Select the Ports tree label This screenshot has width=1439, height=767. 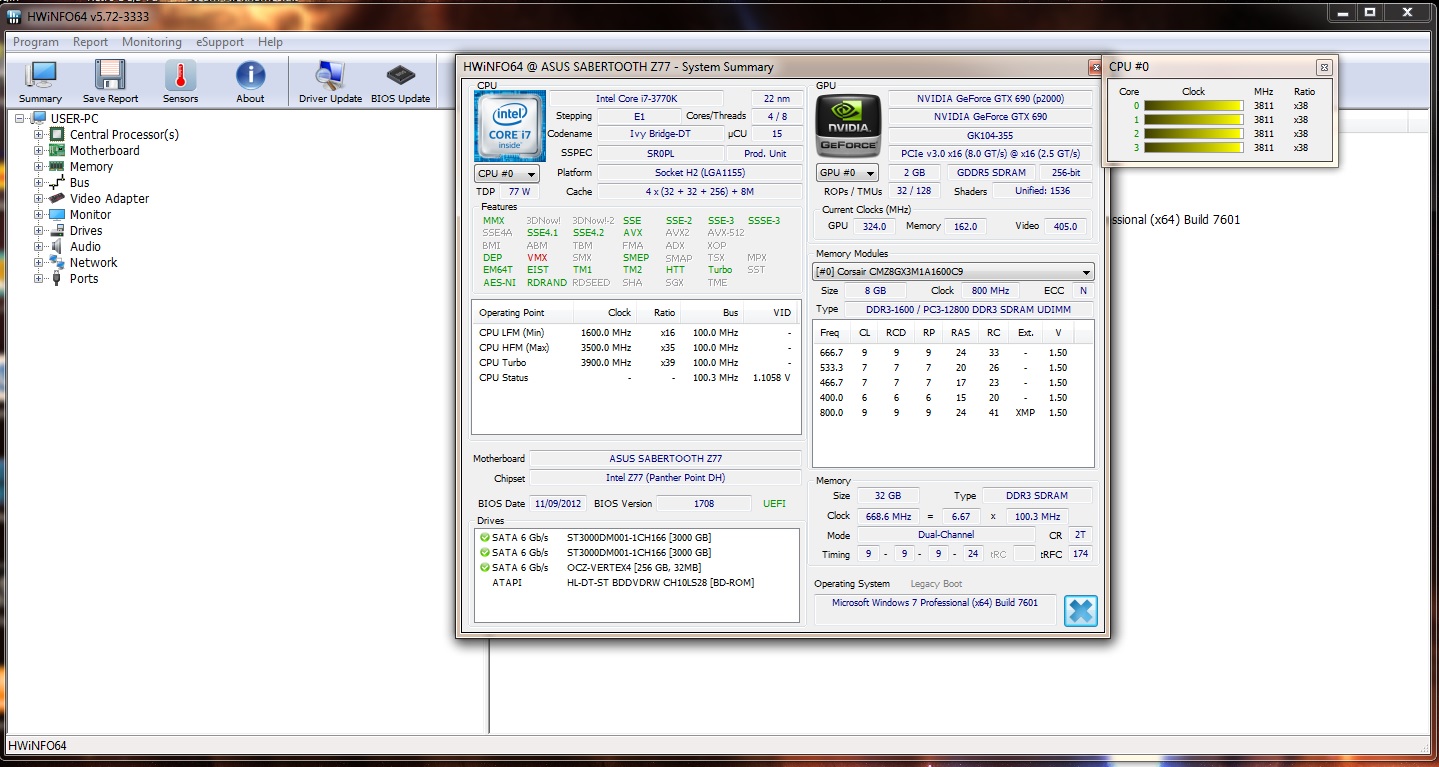pos(84,278)
